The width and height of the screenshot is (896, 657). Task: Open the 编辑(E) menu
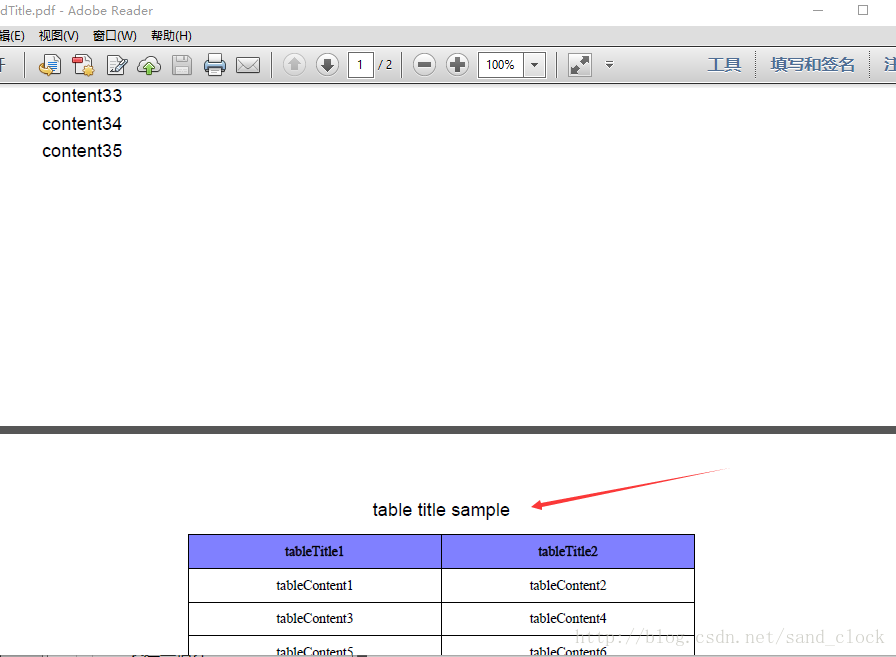(x=12, y=35)
